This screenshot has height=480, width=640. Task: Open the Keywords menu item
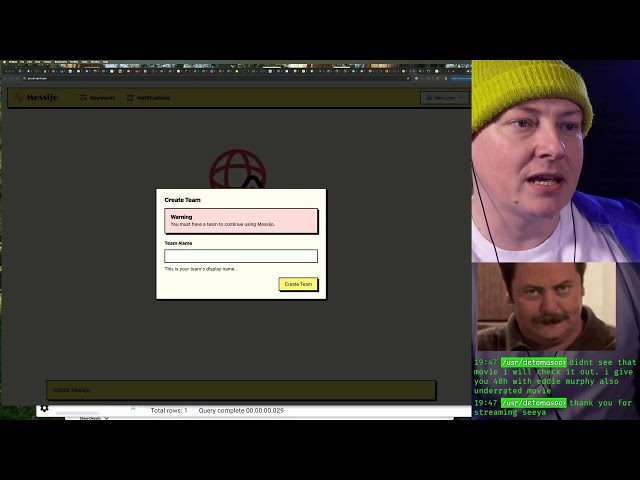(98, 98)
